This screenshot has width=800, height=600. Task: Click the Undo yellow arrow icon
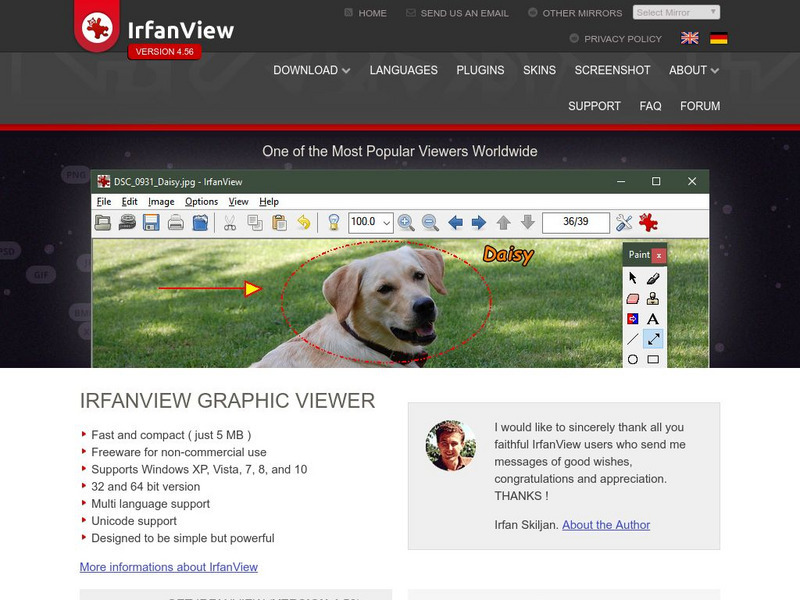304,222
